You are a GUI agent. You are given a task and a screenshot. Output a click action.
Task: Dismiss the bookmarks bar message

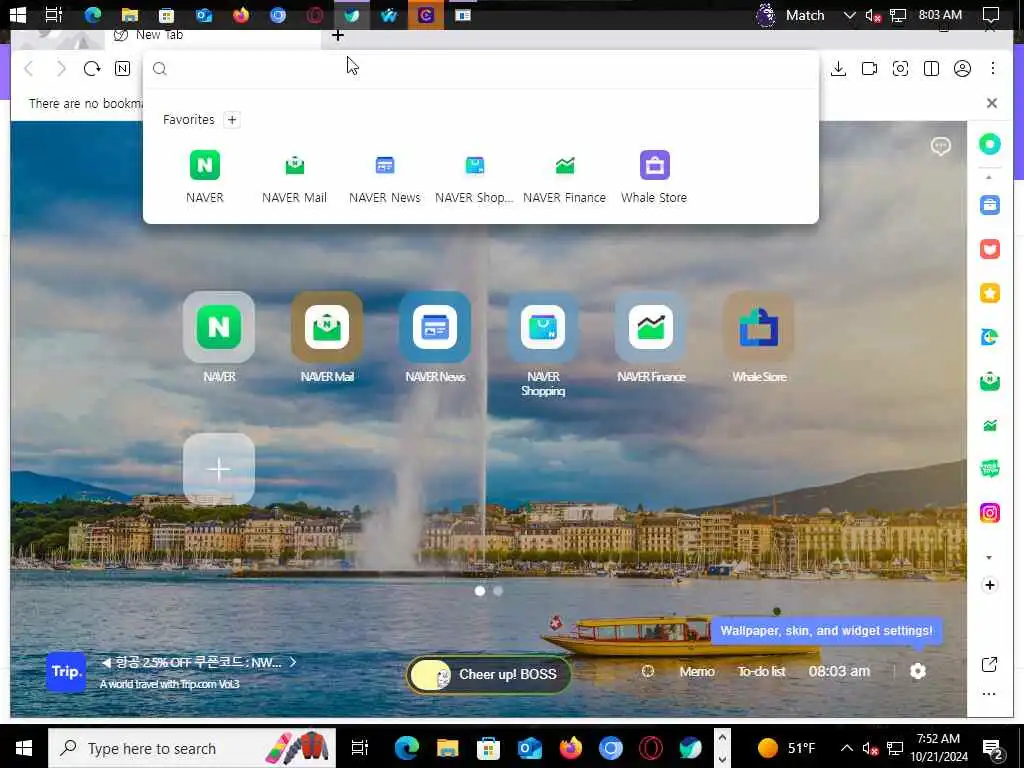click(992, 103)
